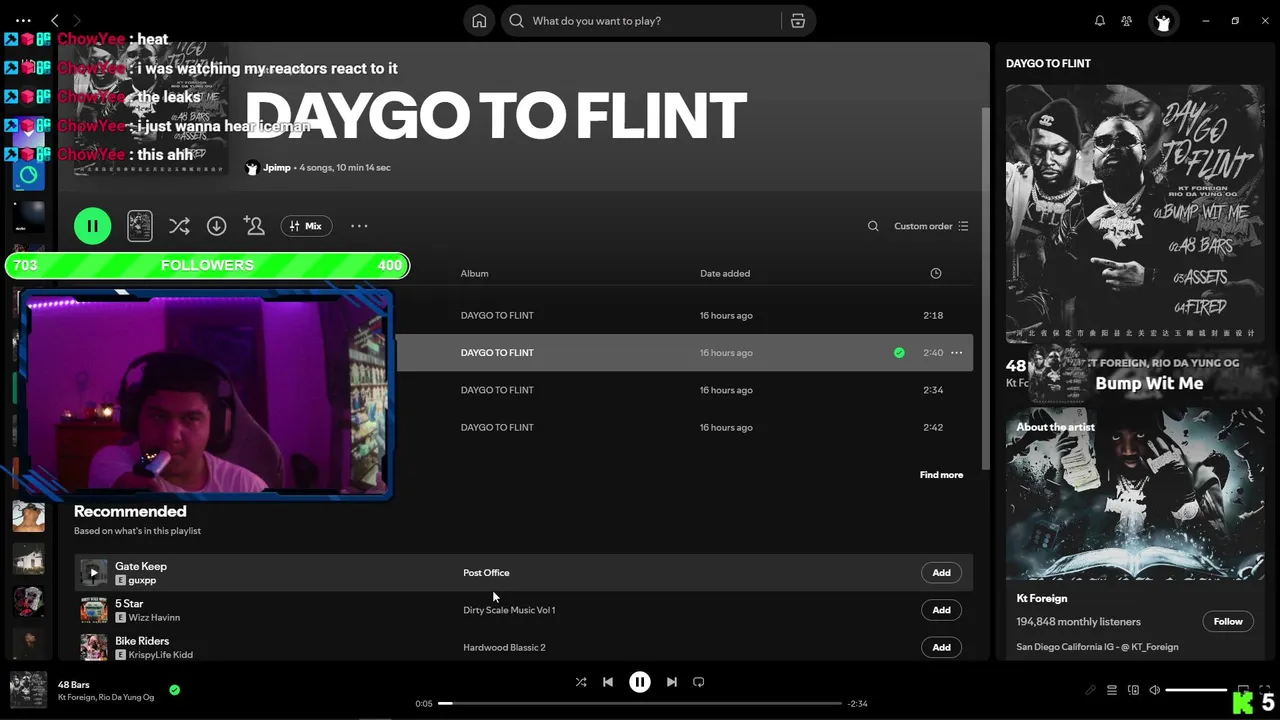Open the Mix button
The height and width of the screenshot is (720, 1280).
pos(306,226)
